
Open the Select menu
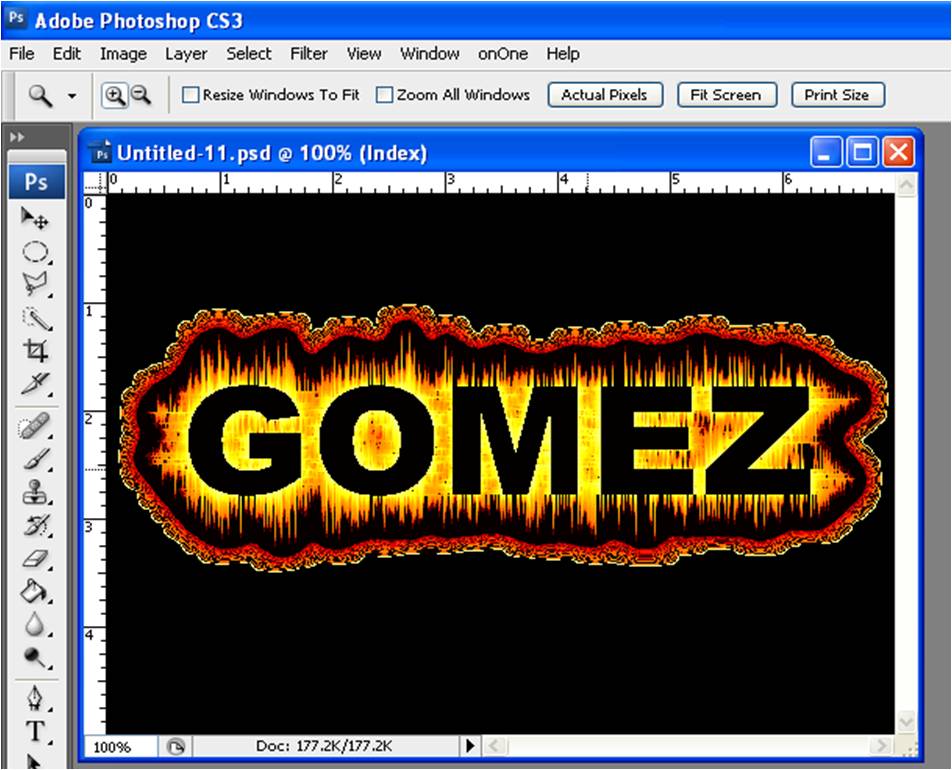coord(249,54)
